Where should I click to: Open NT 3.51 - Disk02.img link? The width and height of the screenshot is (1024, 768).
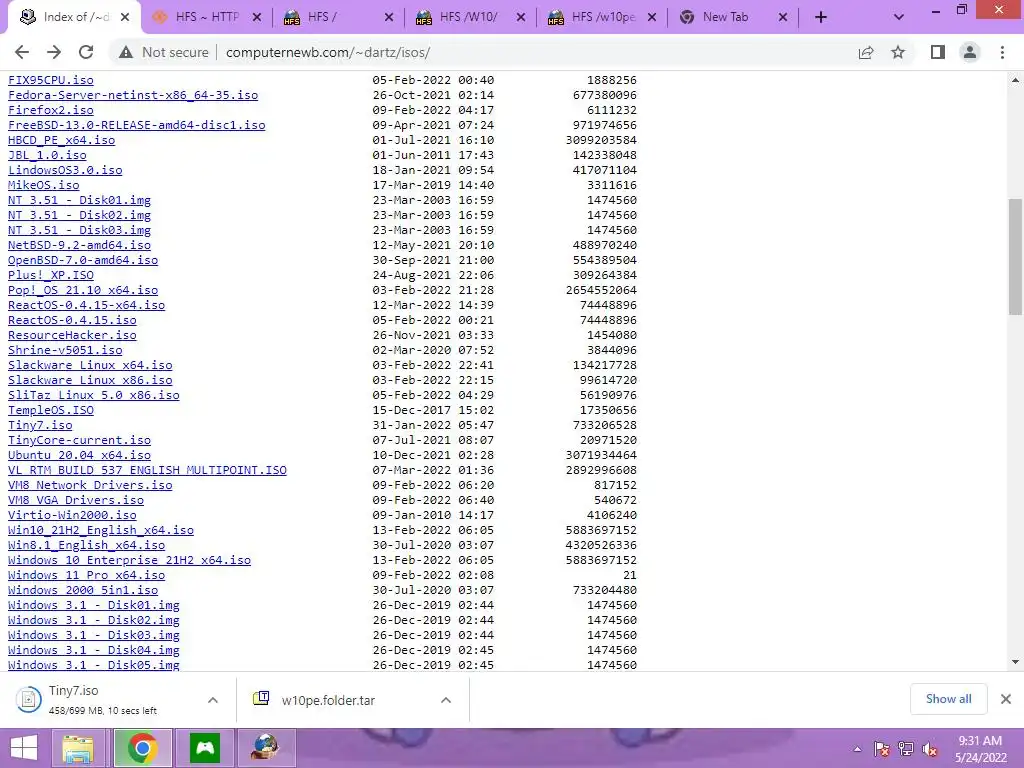pyautogui.click(x=79, y=215)
